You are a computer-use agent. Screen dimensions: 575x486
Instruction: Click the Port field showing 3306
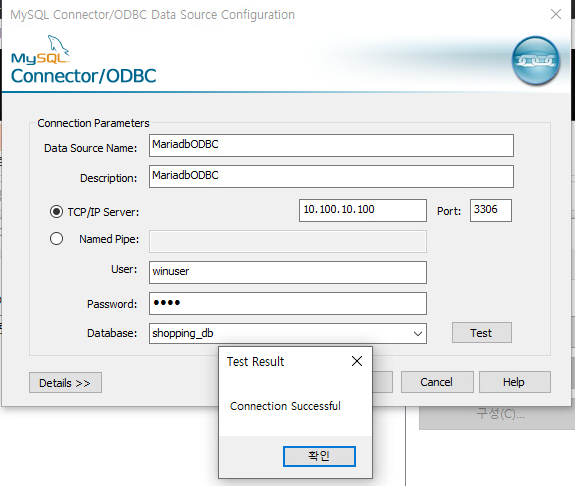click(491, 210)
